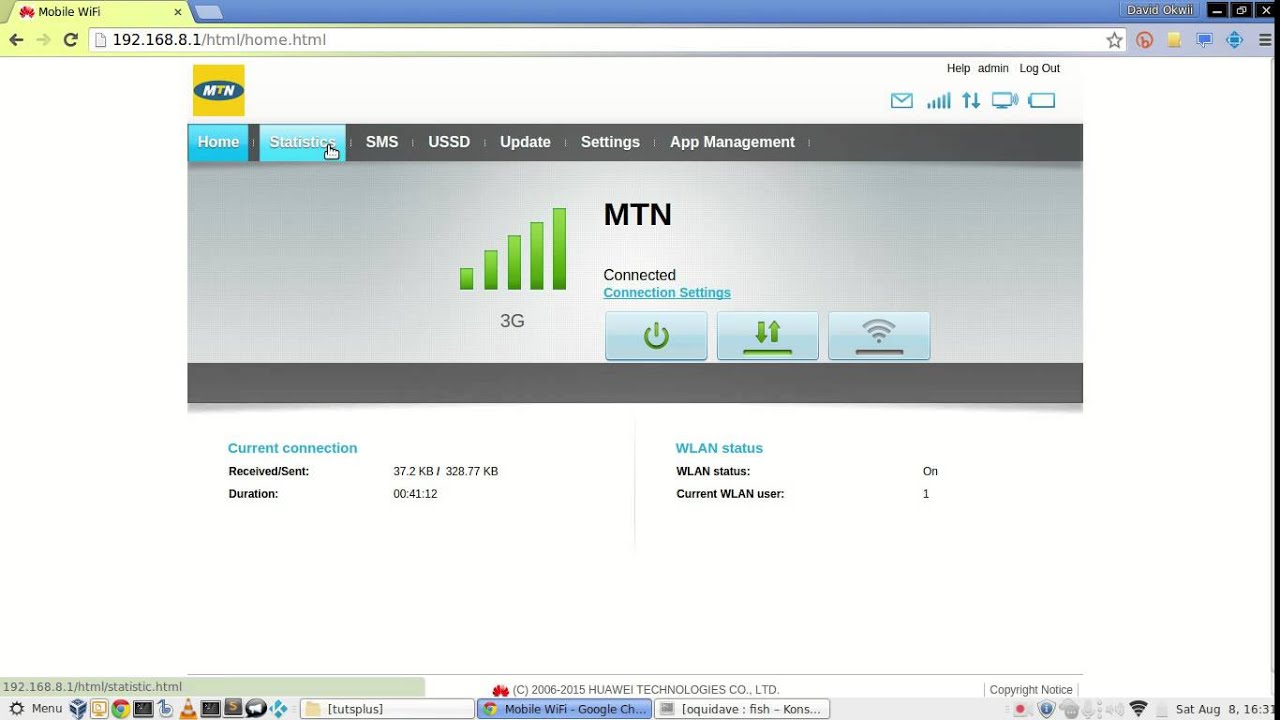
Task: Open the Update tab
Action: (525, 142)
